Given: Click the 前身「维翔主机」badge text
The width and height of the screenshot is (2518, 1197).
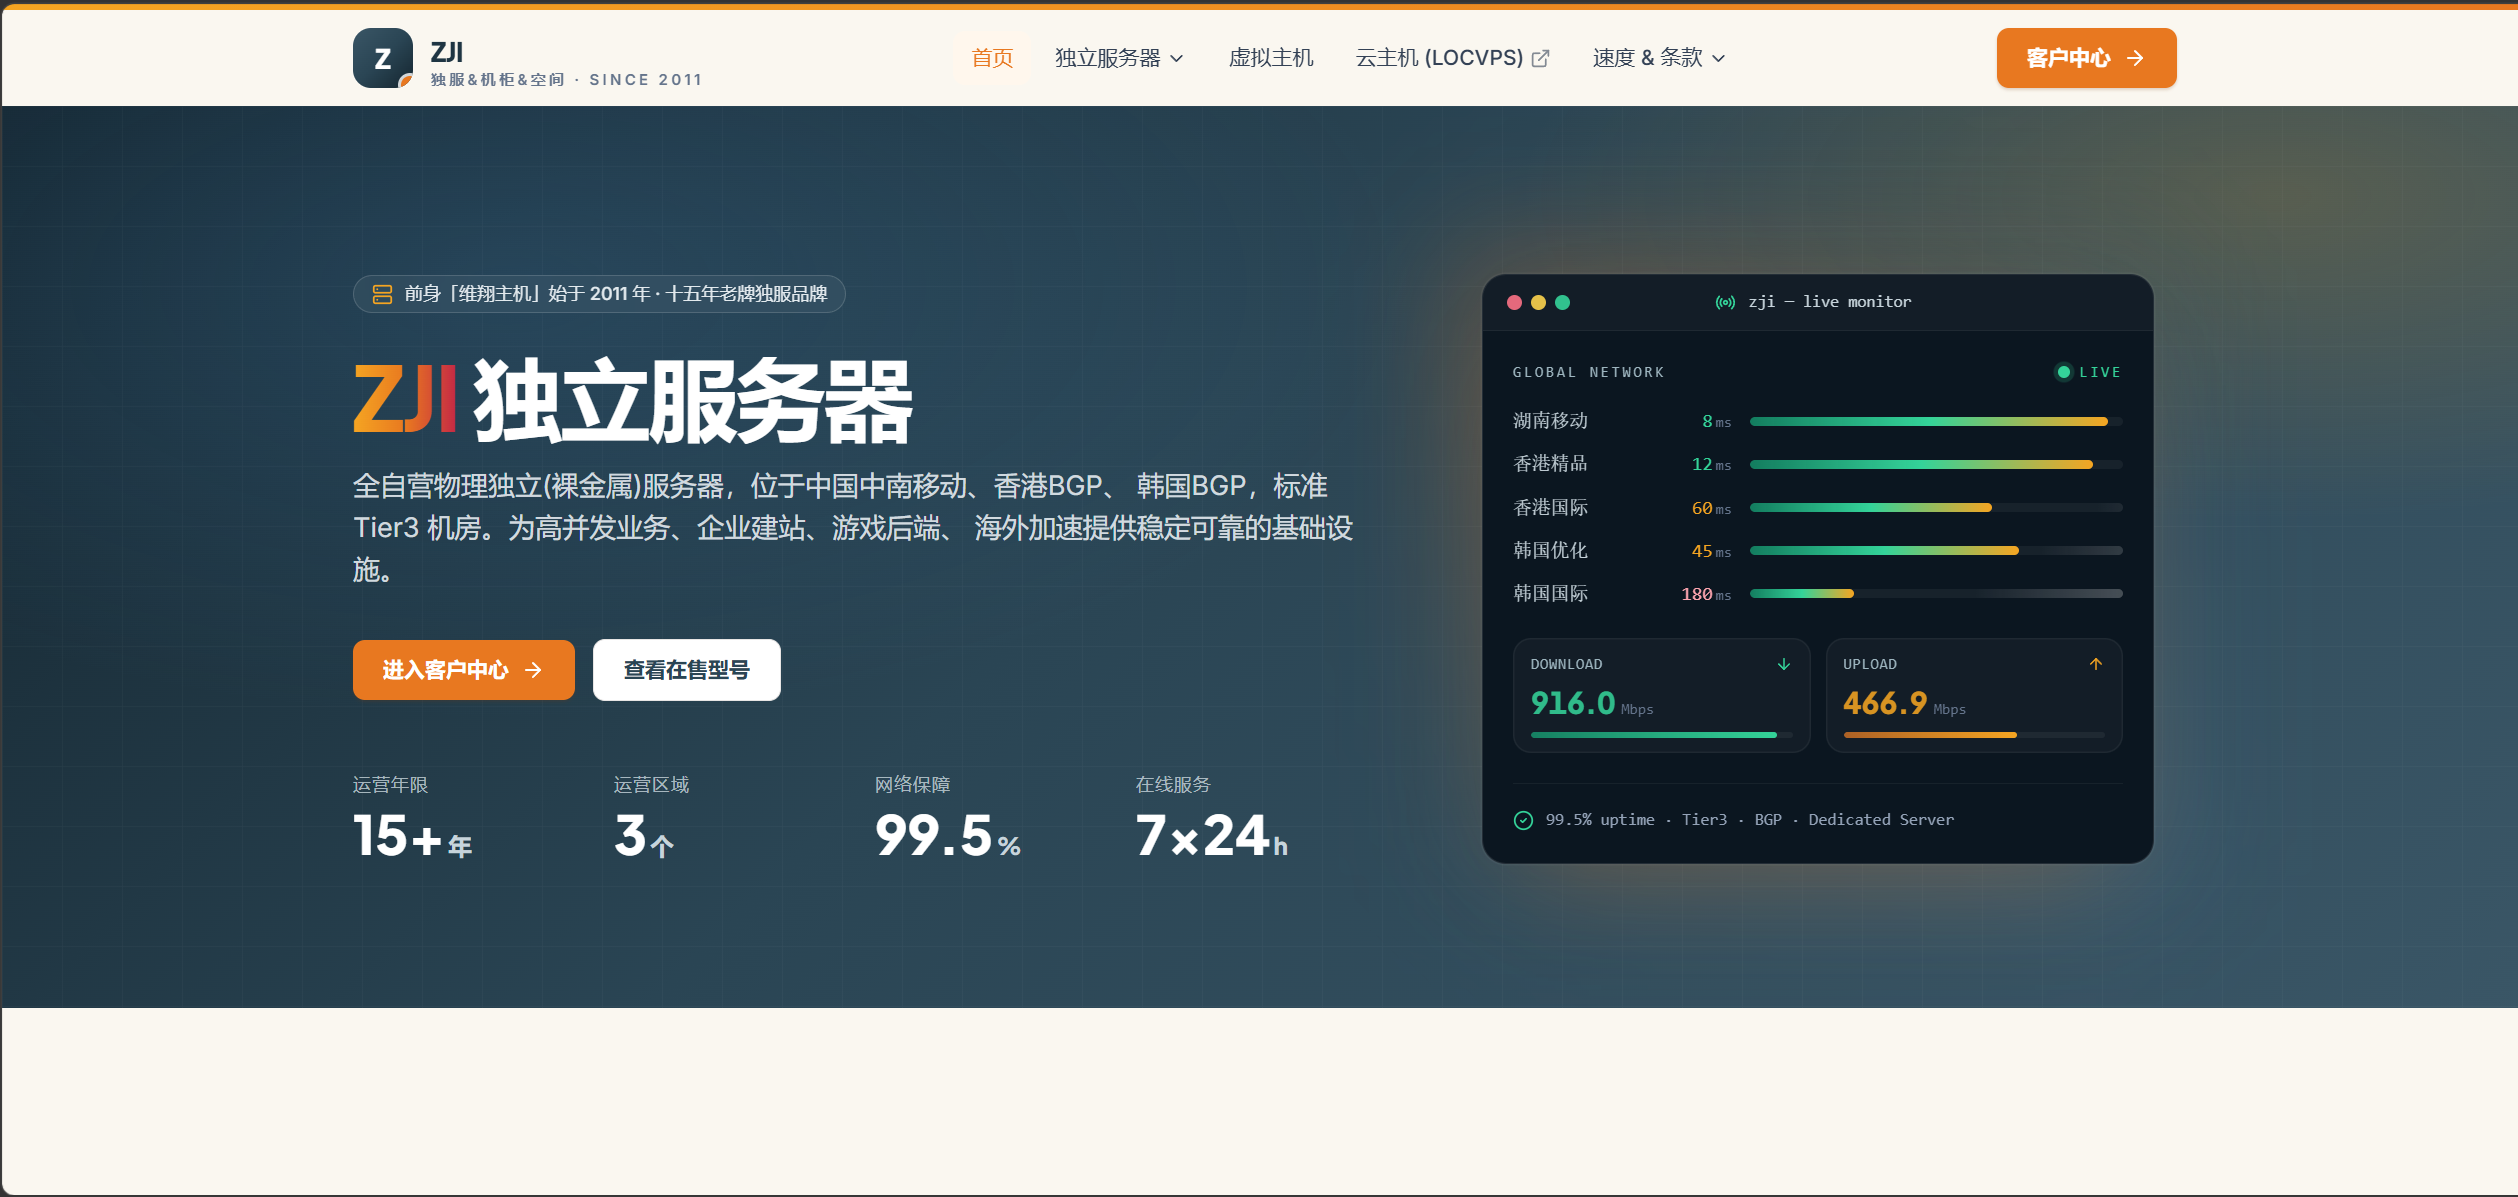Looking at the screenshot, I should click(615, 294).
